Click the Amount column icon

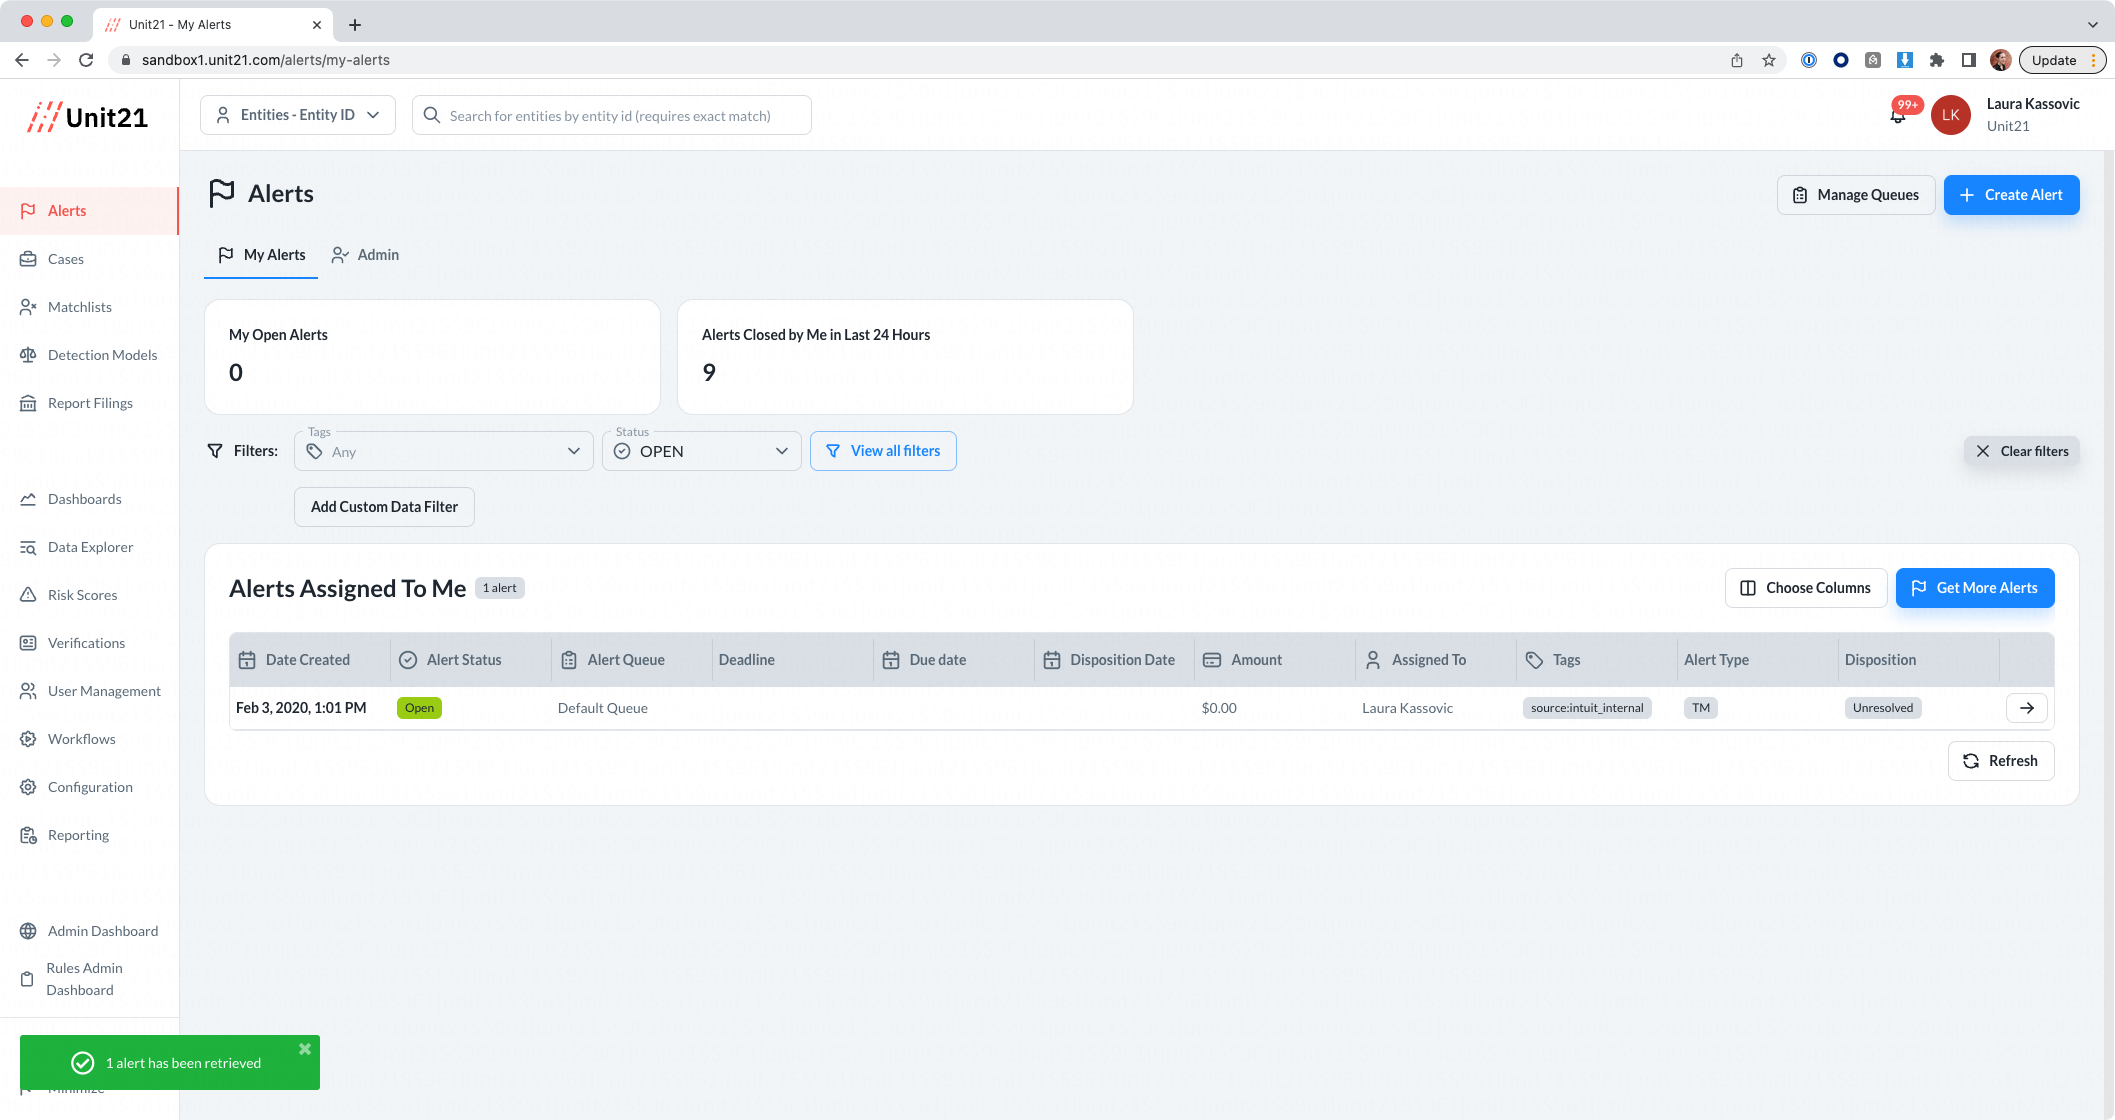(1212, 660)
